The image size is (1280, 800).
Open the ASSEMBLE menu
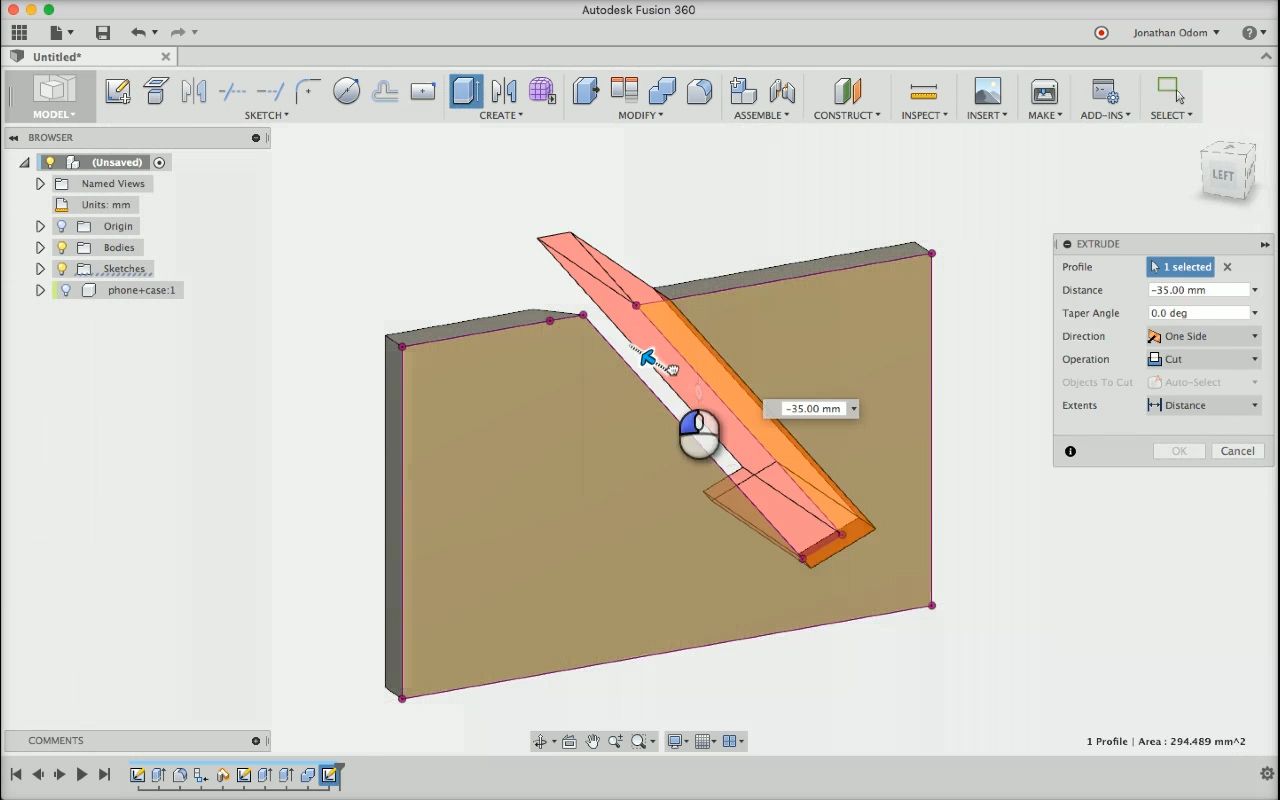click(762, 115)
